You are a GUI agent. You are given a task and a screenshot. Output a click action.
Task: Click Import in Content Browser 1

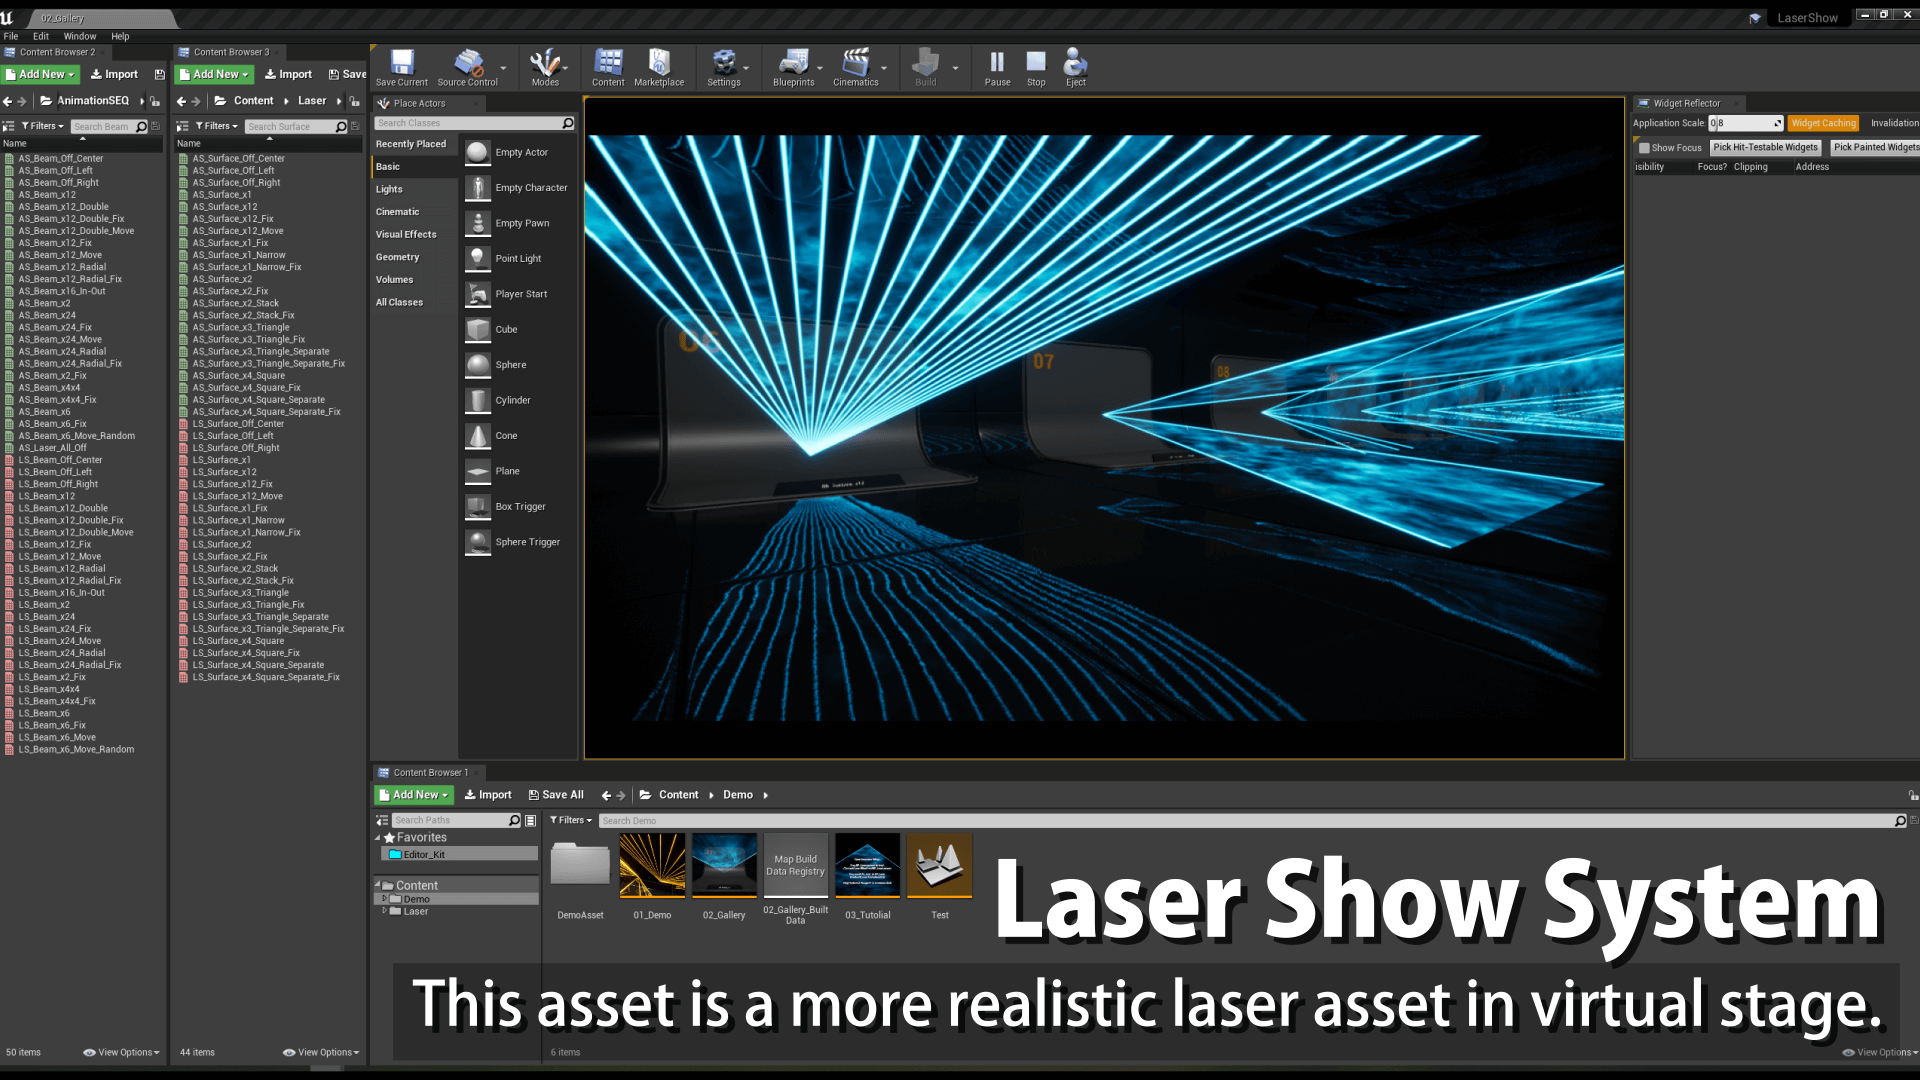click(x=488, y=795)
